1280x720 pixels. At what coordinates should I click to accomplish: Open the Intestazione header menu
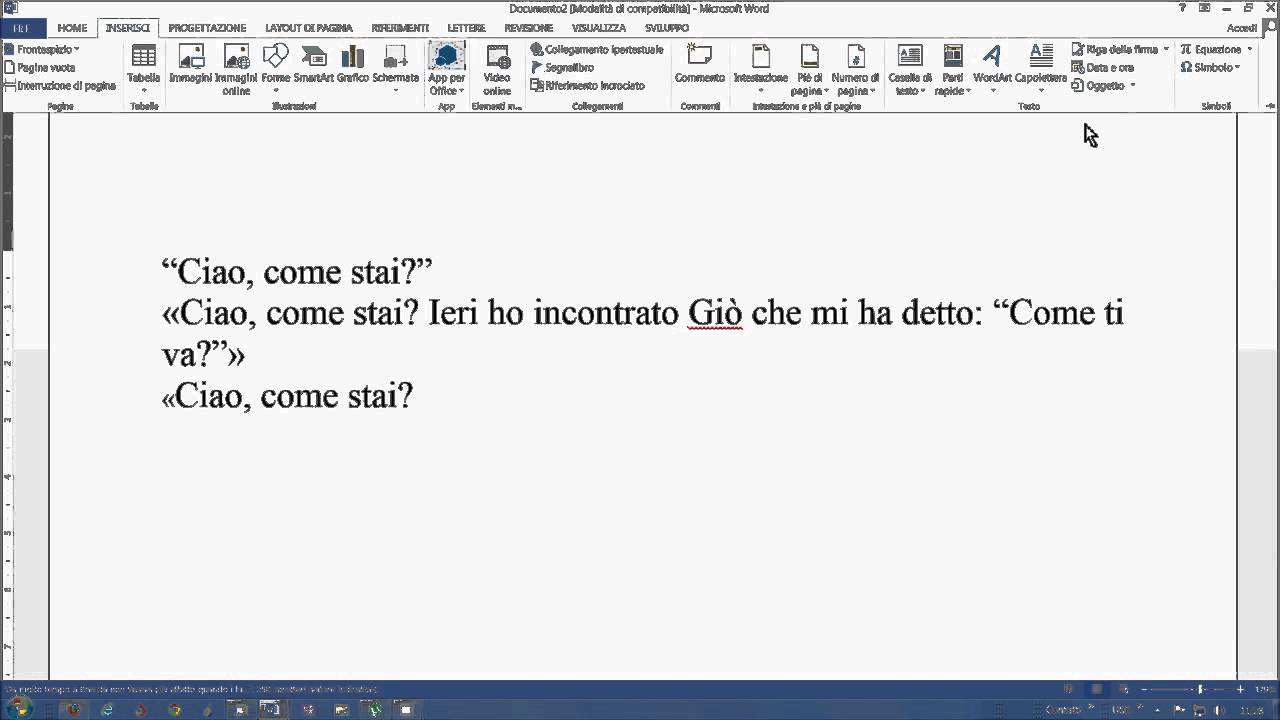(761, 69)
